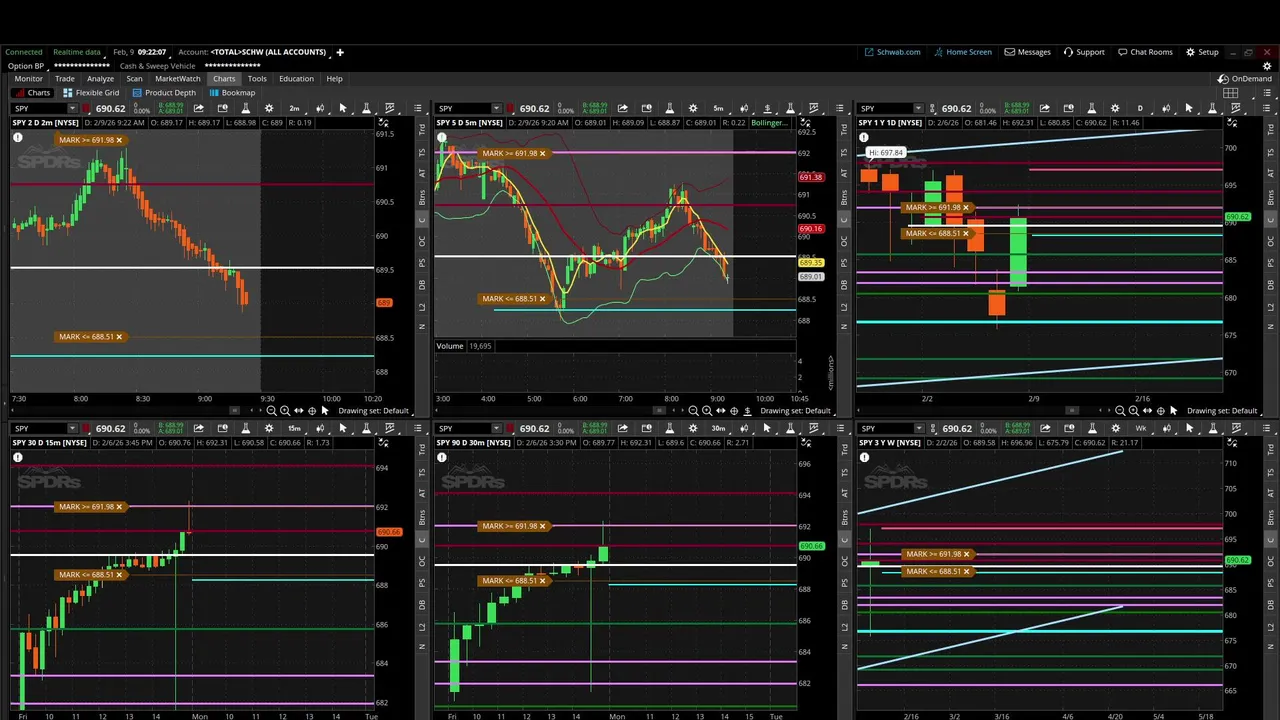
Task: Toggle the L2 sidebar tab beside the 2m chart
Action: point(422,306)
